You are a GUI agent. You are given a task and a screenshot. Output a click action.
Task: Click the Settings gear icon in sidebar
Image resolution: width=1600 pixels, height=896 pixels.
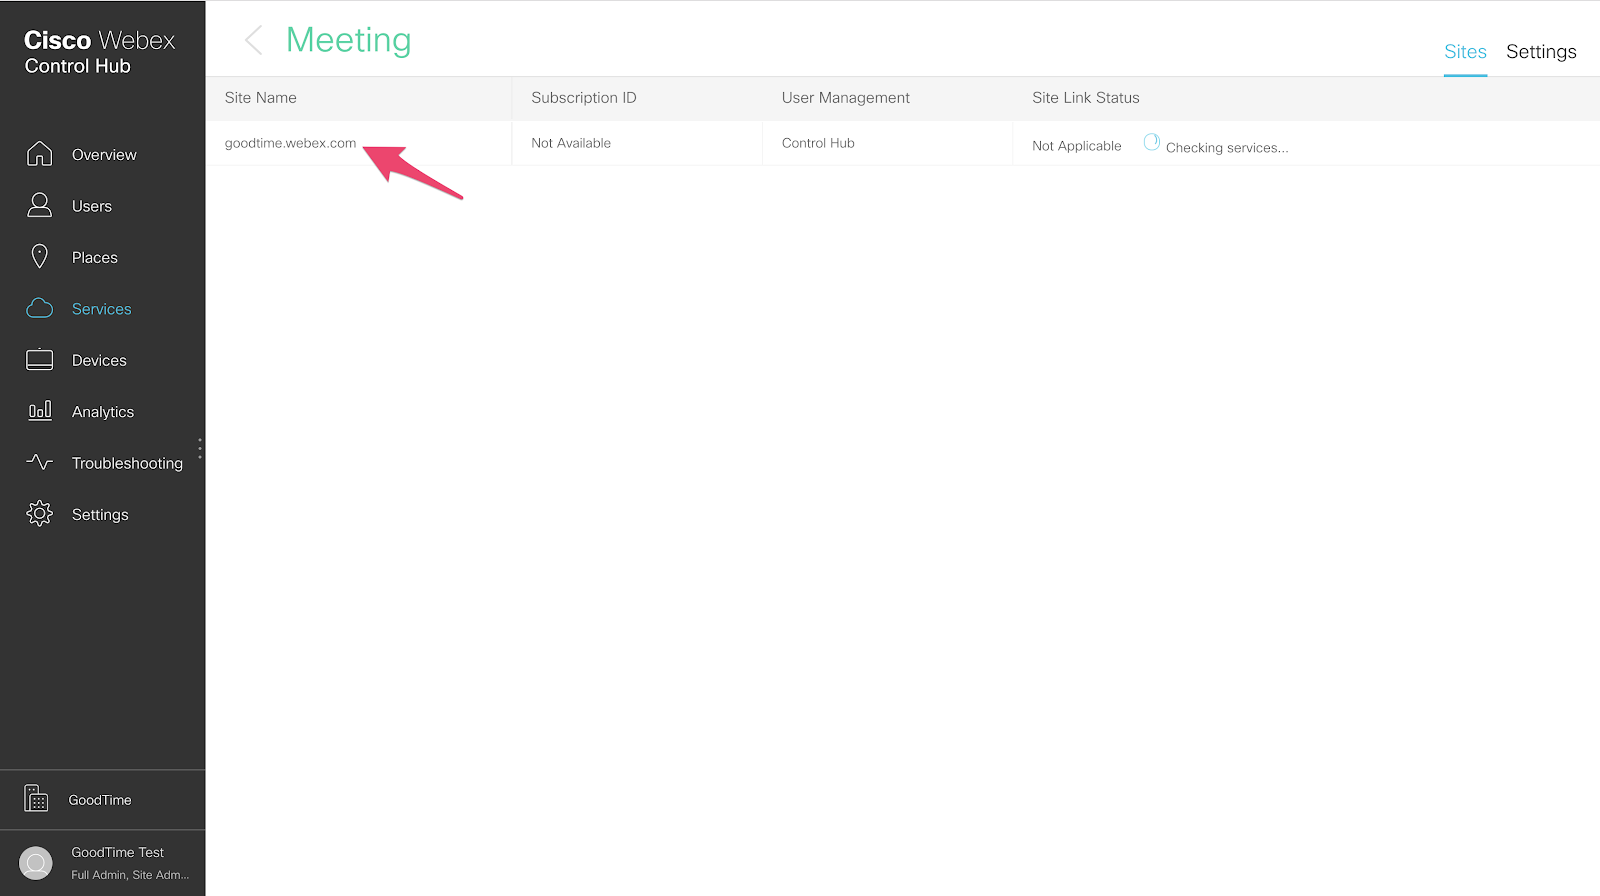(39, 514)
